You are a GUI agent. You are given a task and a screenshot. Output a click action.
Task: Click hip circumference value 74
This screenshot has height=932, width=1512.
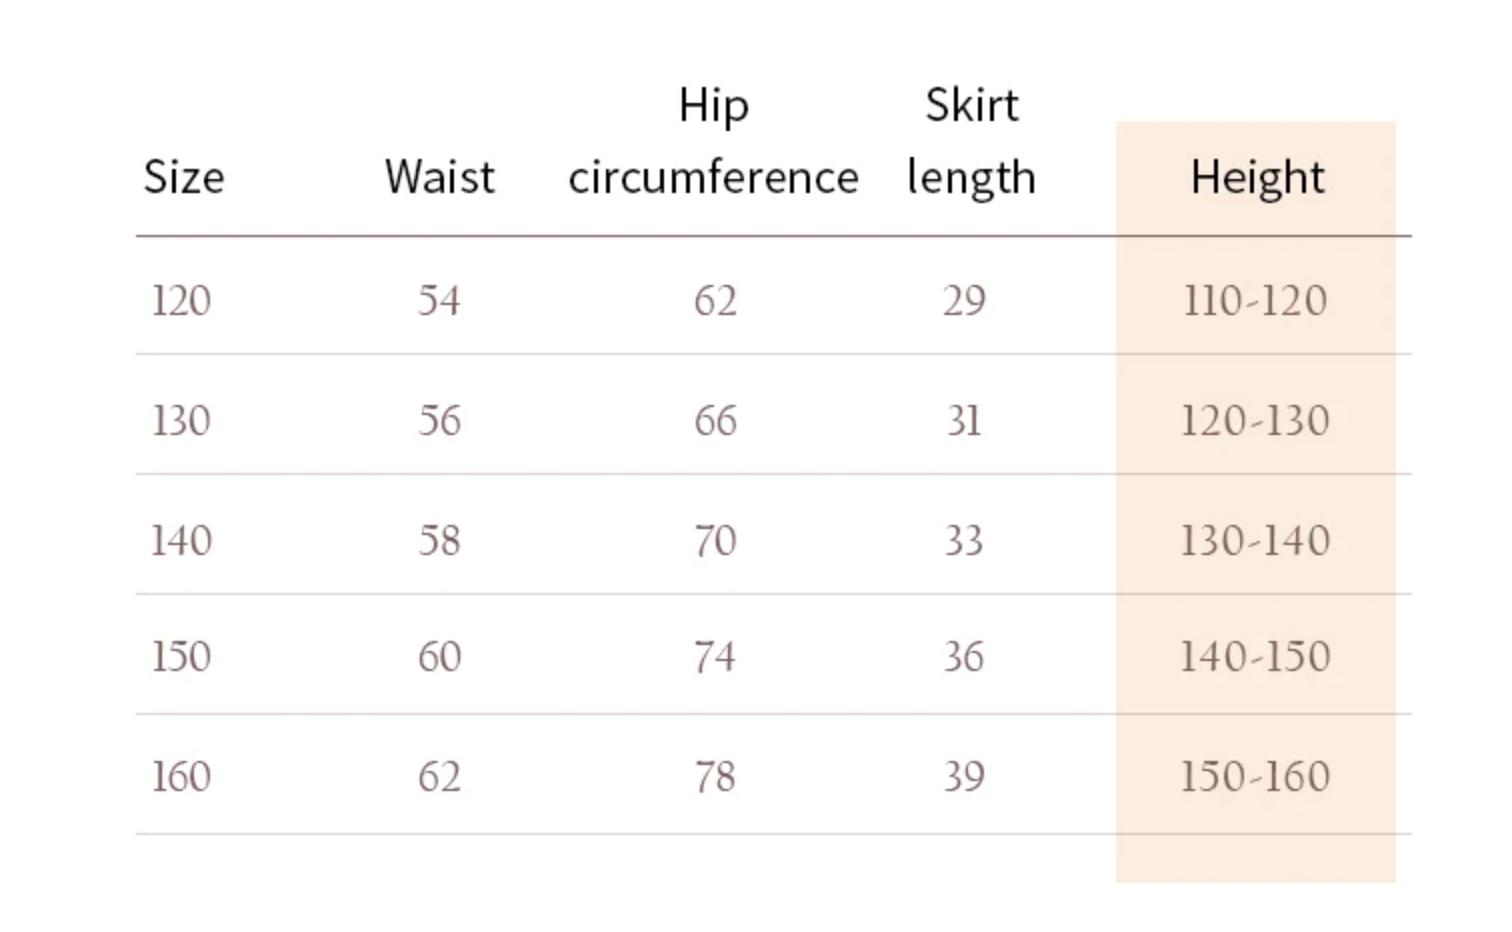pyautogui.click(x=715, y=656)
